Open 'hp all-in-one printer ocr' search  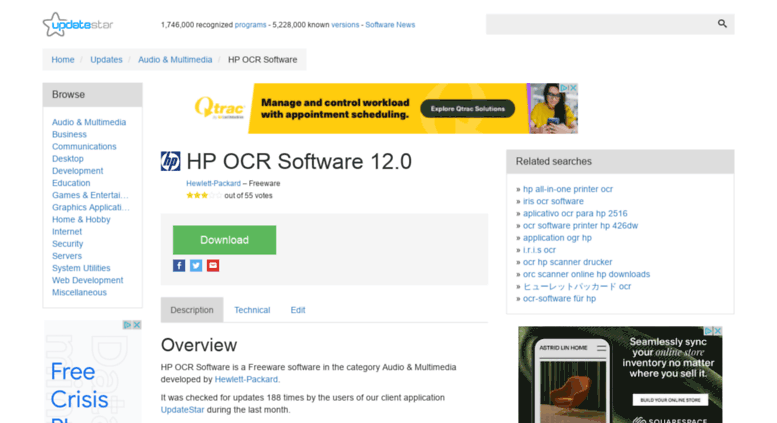tap(568, 189)
